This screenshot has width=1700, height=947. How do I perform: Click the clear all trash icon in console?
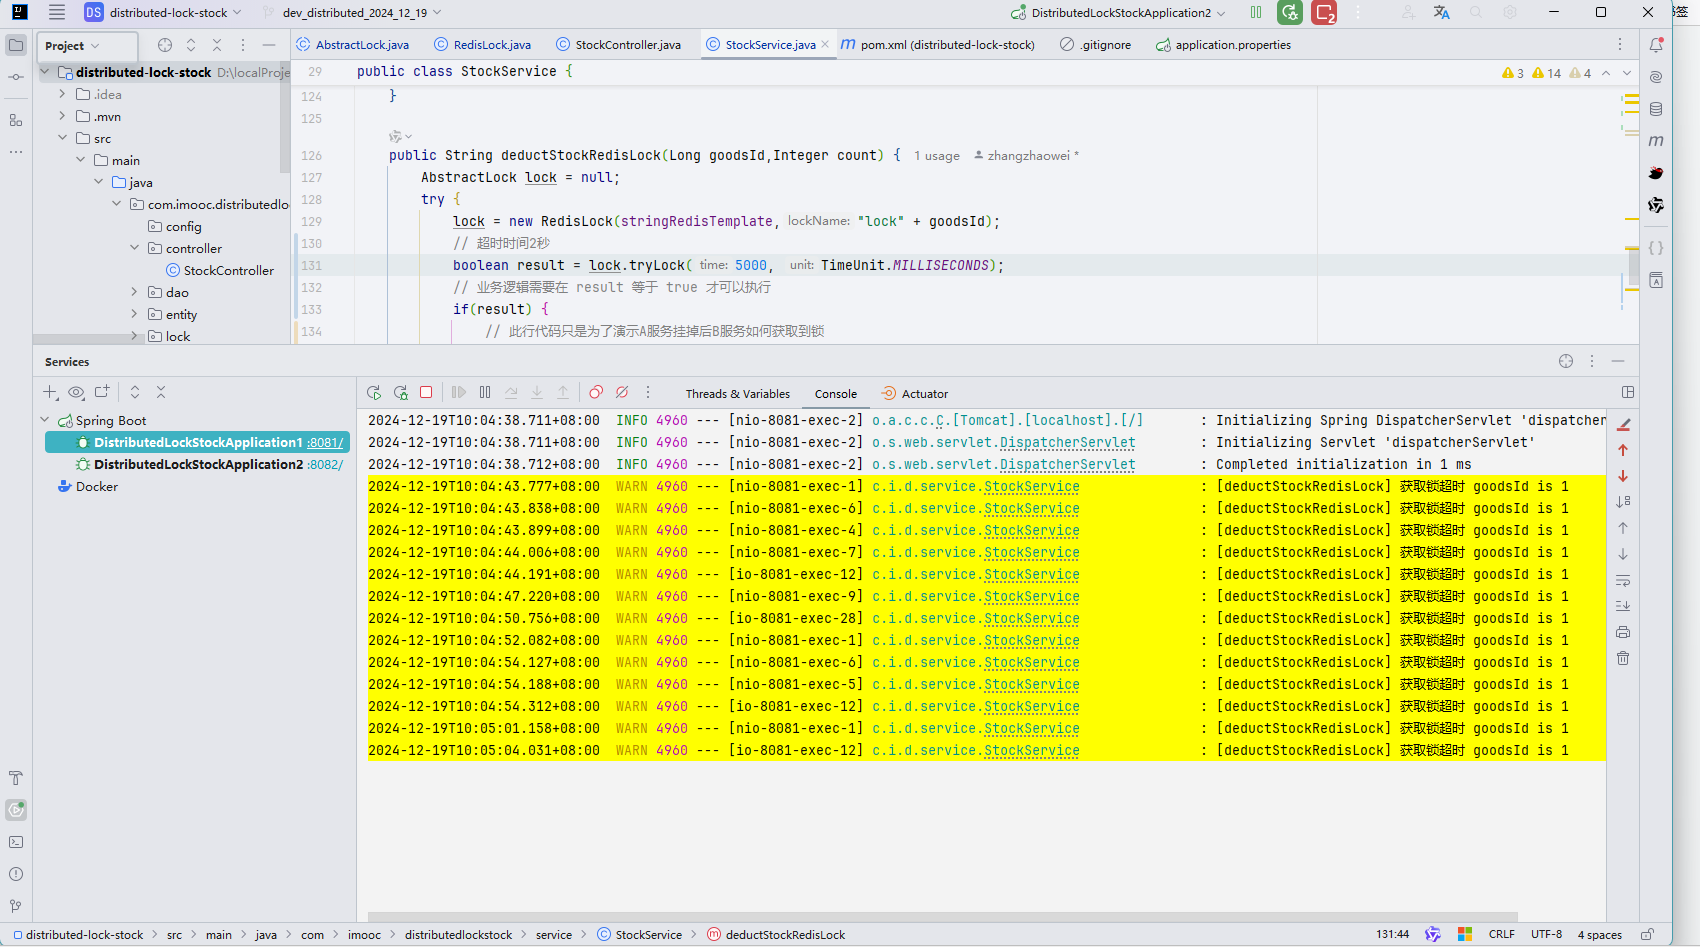1623,658
